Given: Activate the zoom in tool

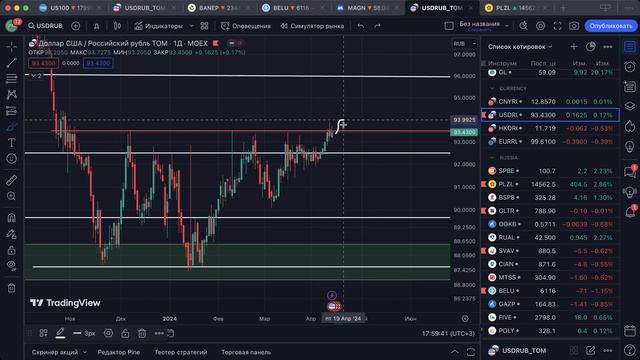Looking at the screenshot, I should point(11,196).
